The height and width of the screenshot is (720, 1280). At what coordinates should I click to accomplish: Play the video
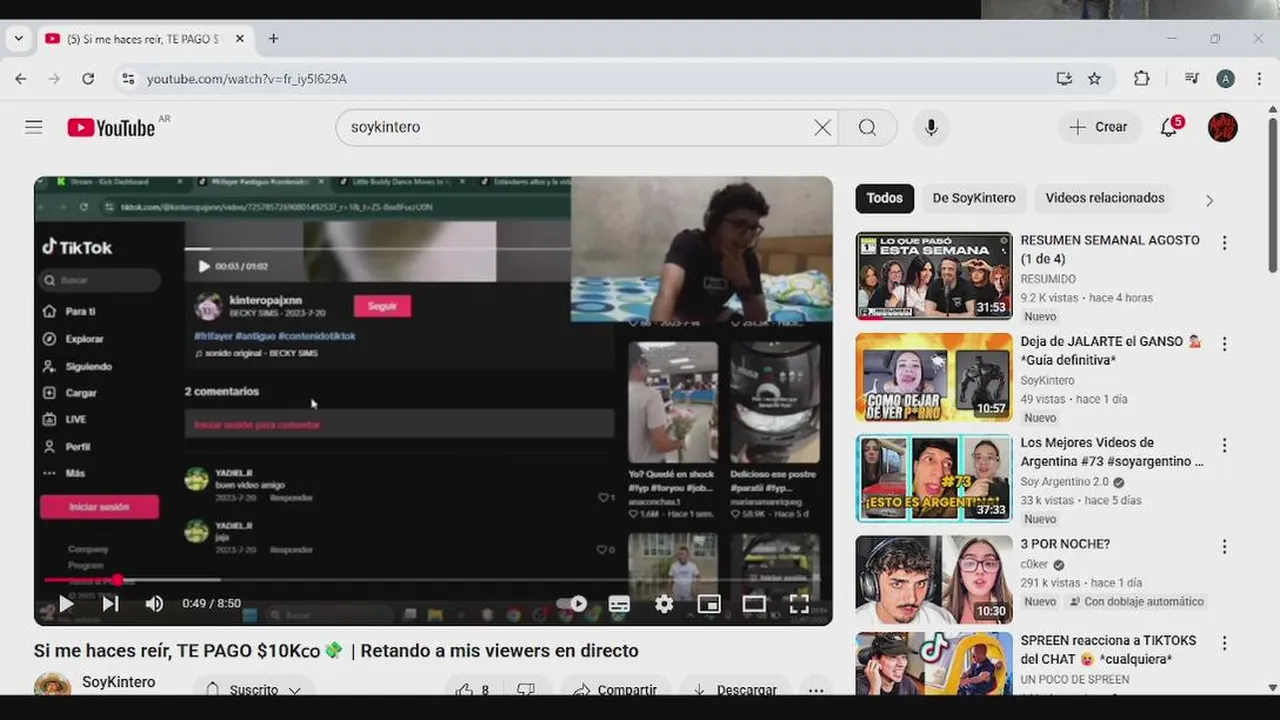[66, 603]
